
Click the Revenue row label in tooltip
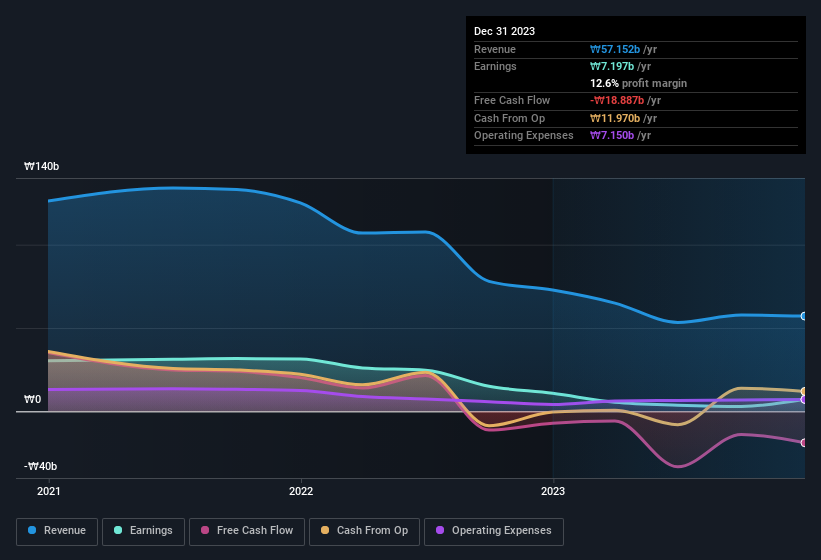pyautogui.click(x=495, y=49)
